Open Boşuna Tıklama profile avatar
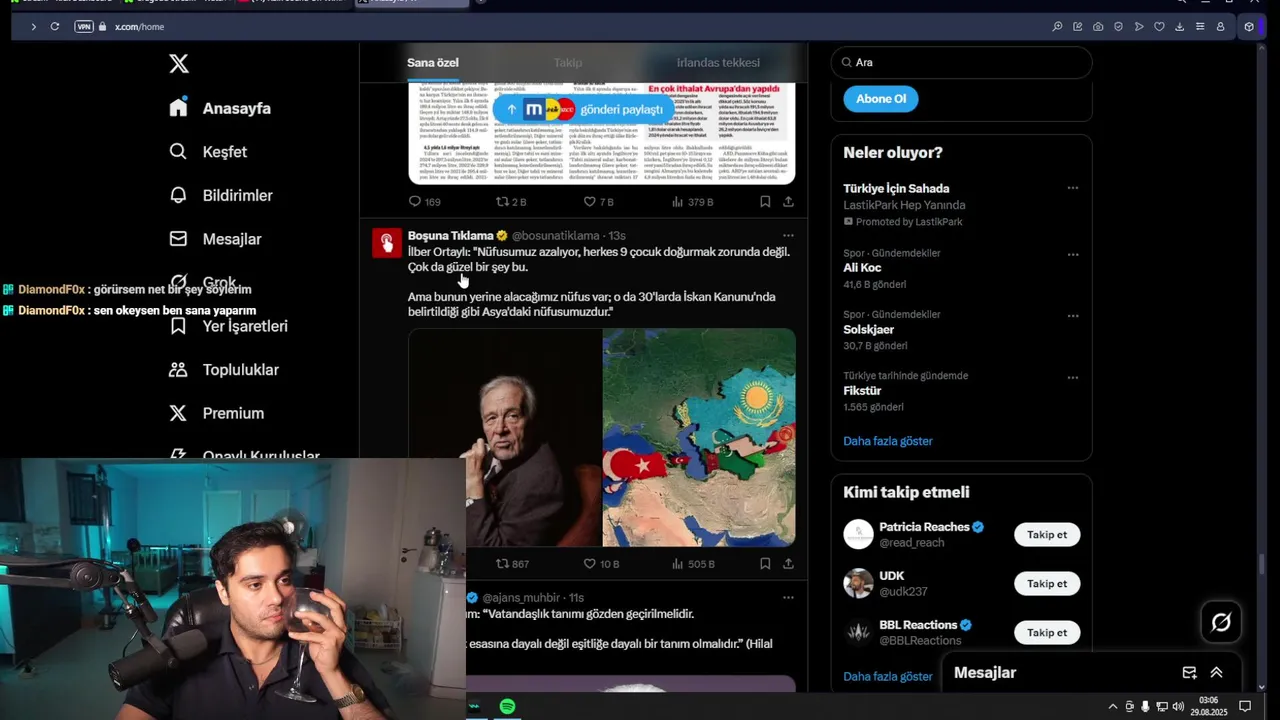1280x720 pixels. (x=387, y=243)
